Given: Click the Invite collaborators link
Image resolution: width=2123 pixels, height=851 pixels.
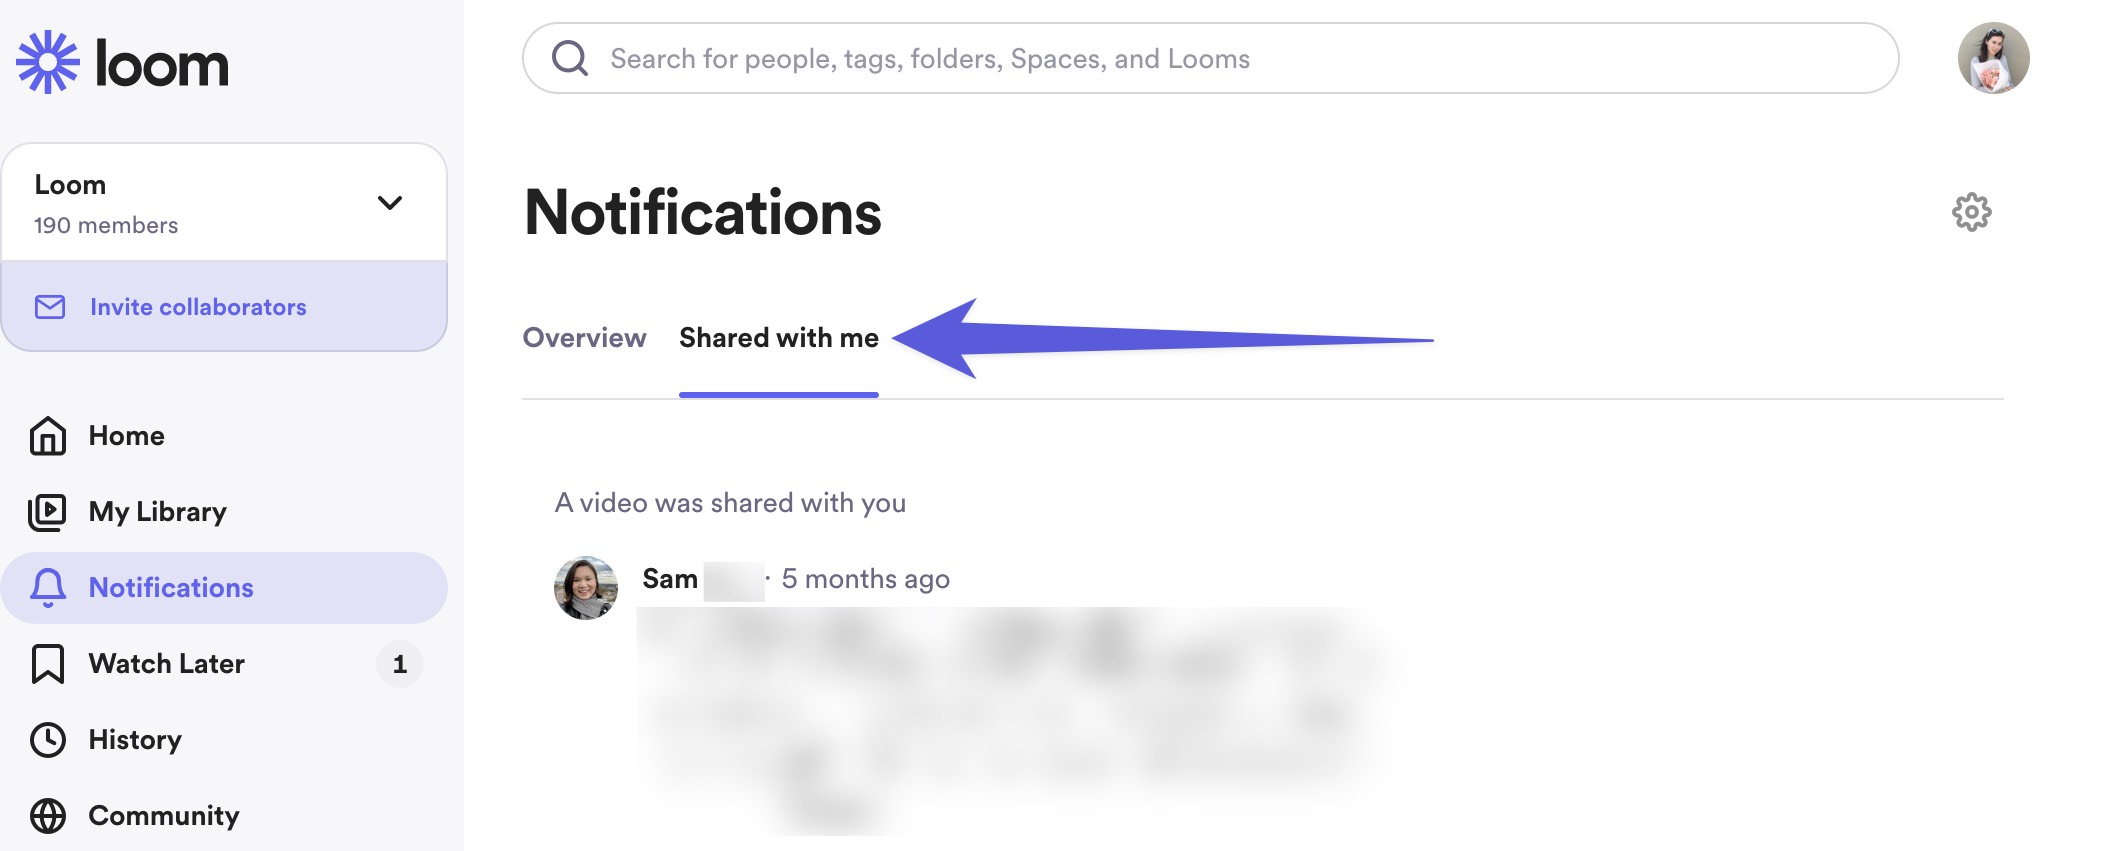Looking at the screenshot, I should (198, 307).
